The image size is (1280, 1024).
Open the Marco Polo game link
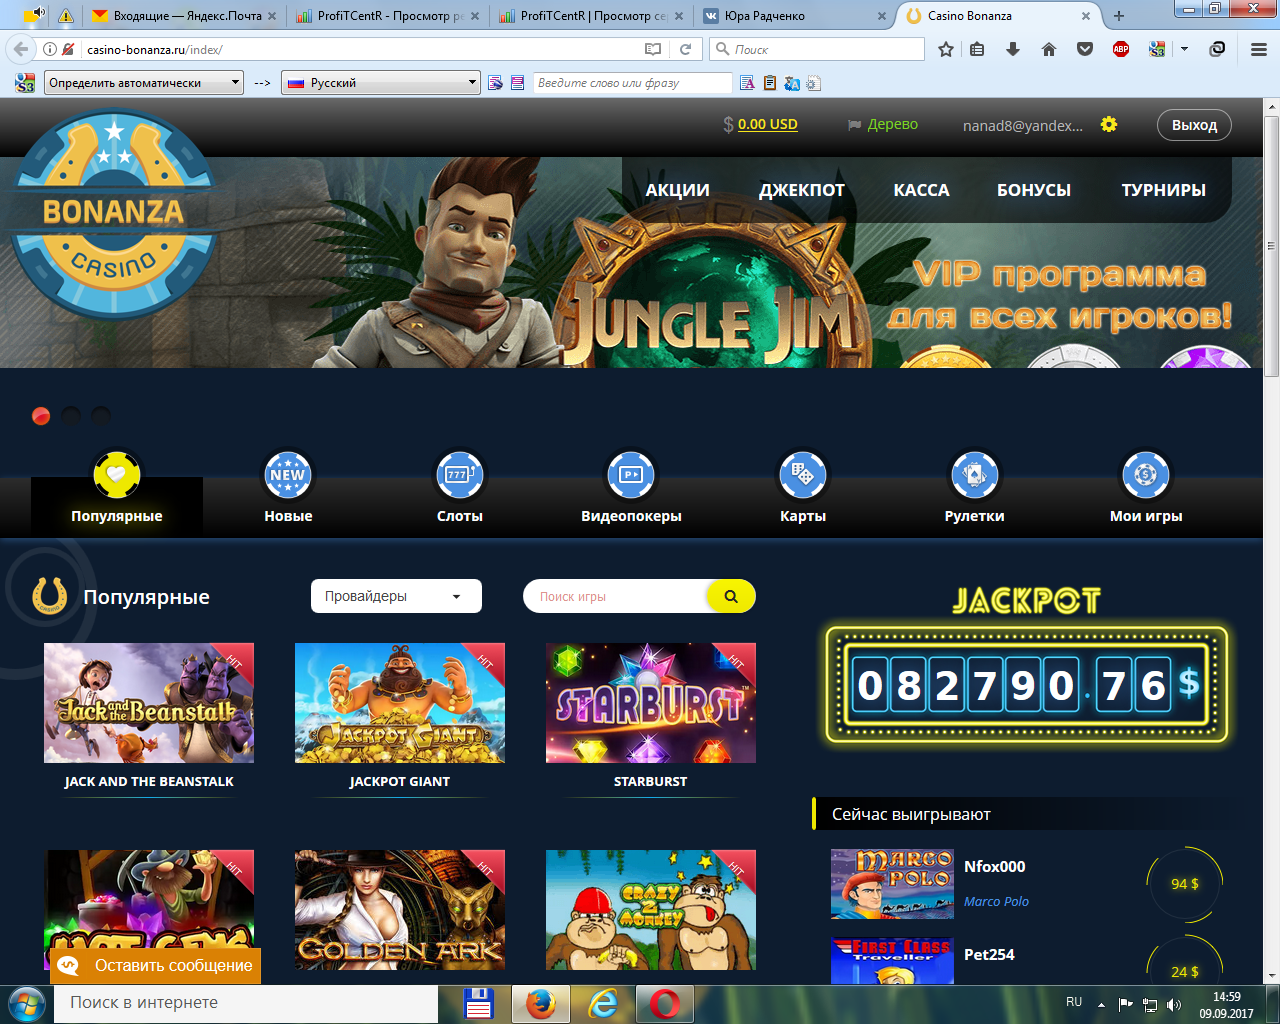tap(996, 901)
